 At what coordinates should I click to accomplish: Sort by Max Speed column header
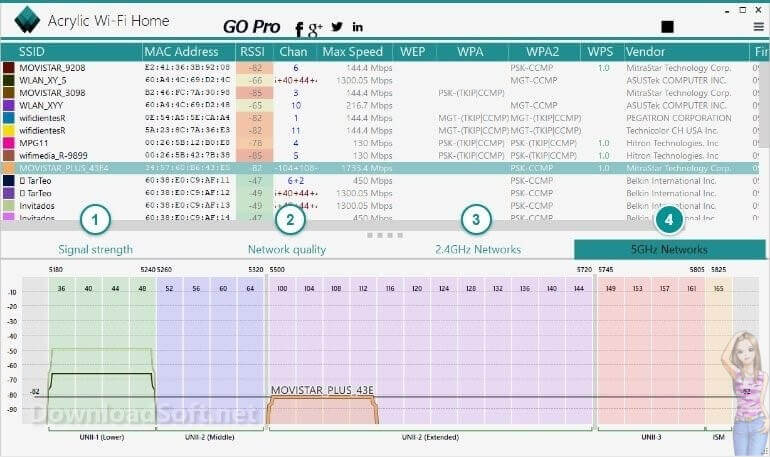coord(355,52)
